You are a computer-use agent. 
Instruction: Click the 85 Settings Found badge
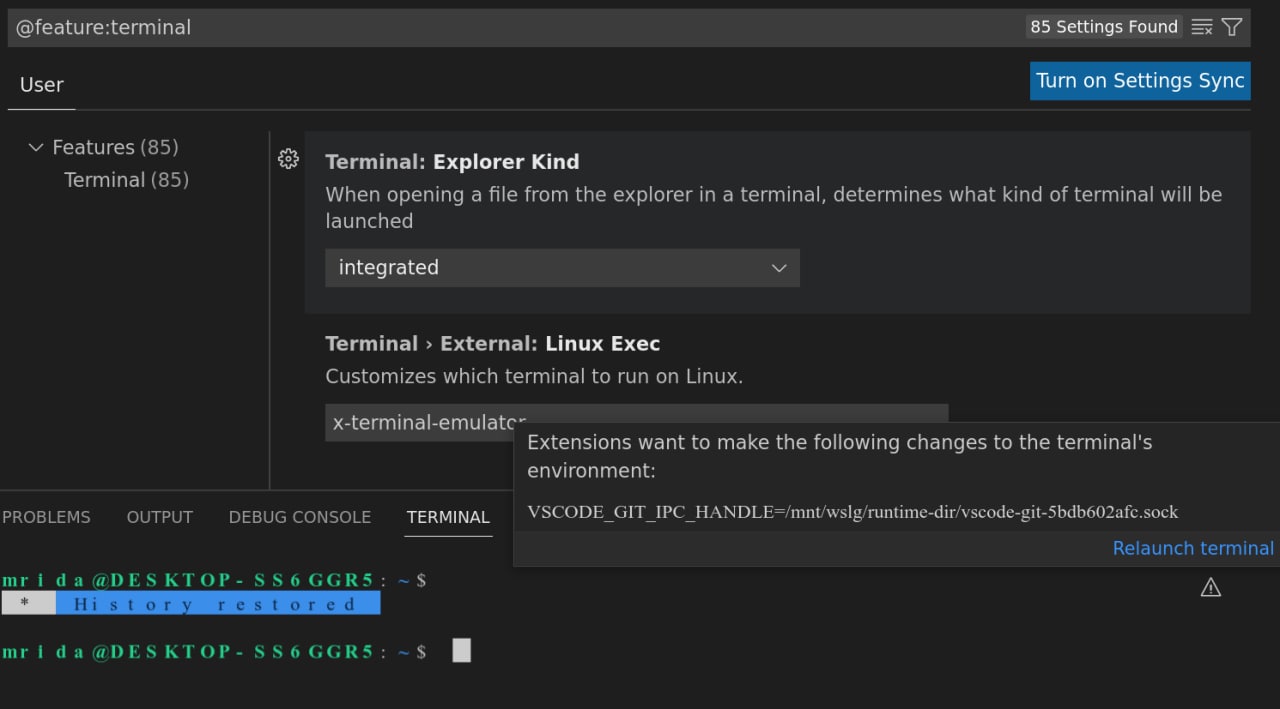tap(1104, 27)
